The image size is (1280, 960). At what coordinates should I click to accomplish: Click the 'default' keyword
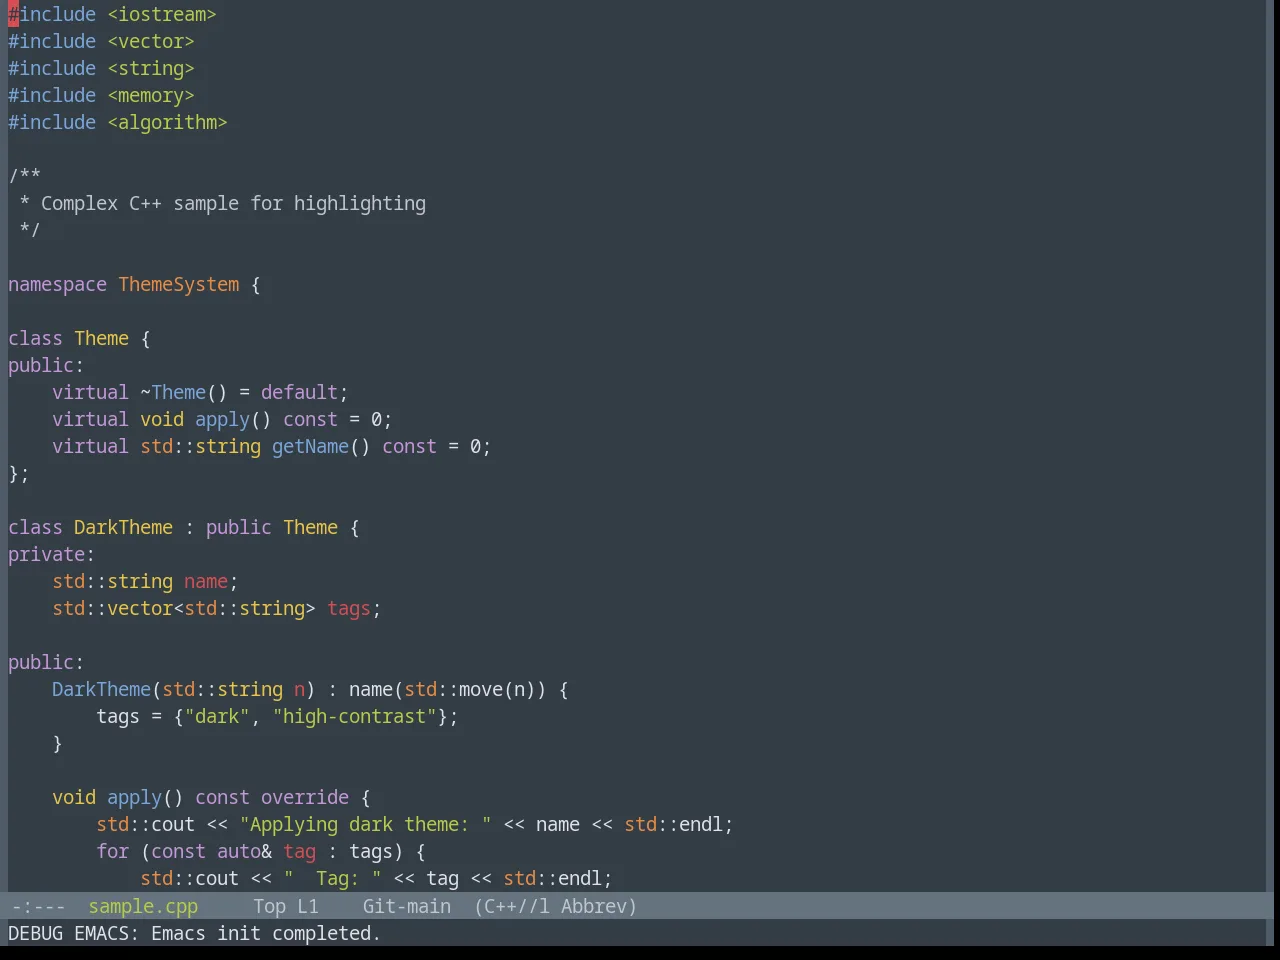click(x=299, y=392)
